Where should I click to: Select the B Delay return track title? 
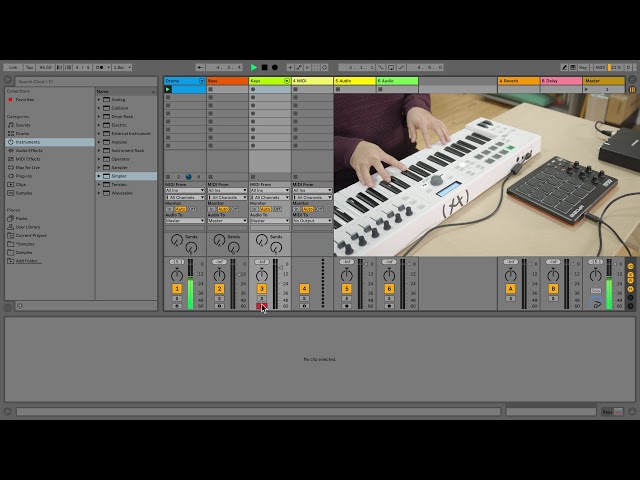click(561, 81)
